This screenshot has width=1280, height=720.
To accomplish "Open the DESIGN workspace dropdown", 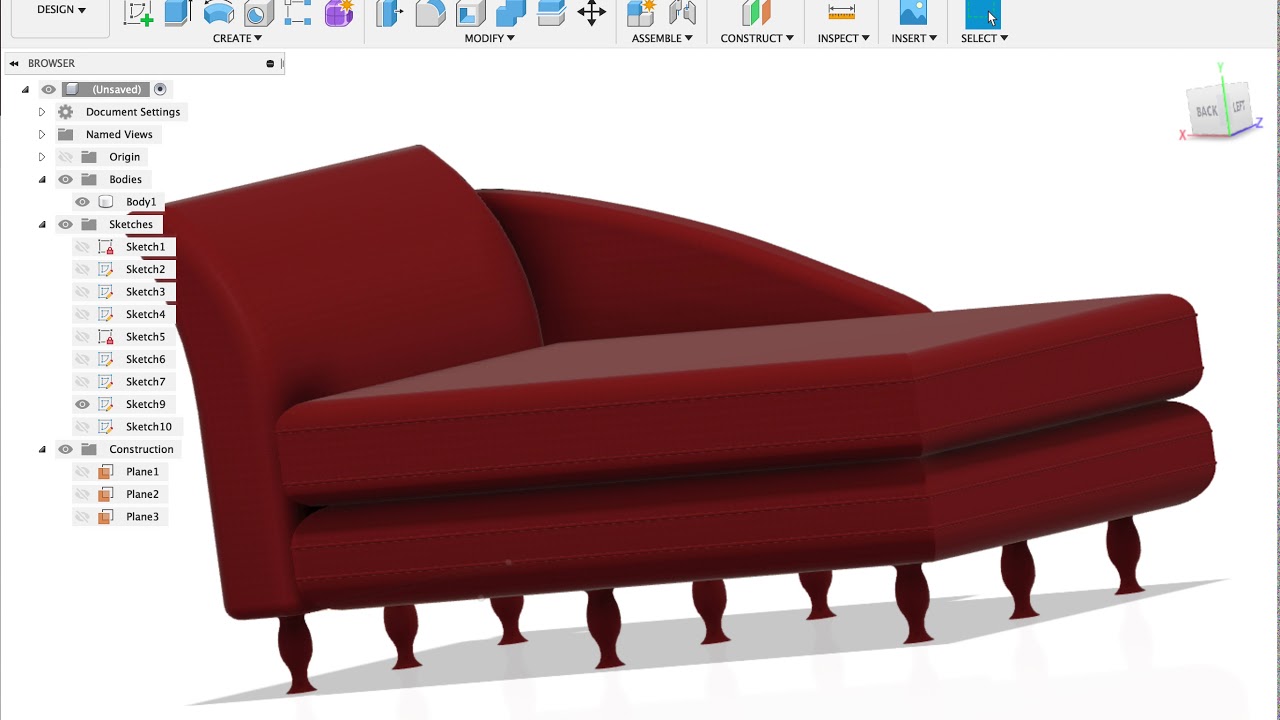I will coord(61,10).
